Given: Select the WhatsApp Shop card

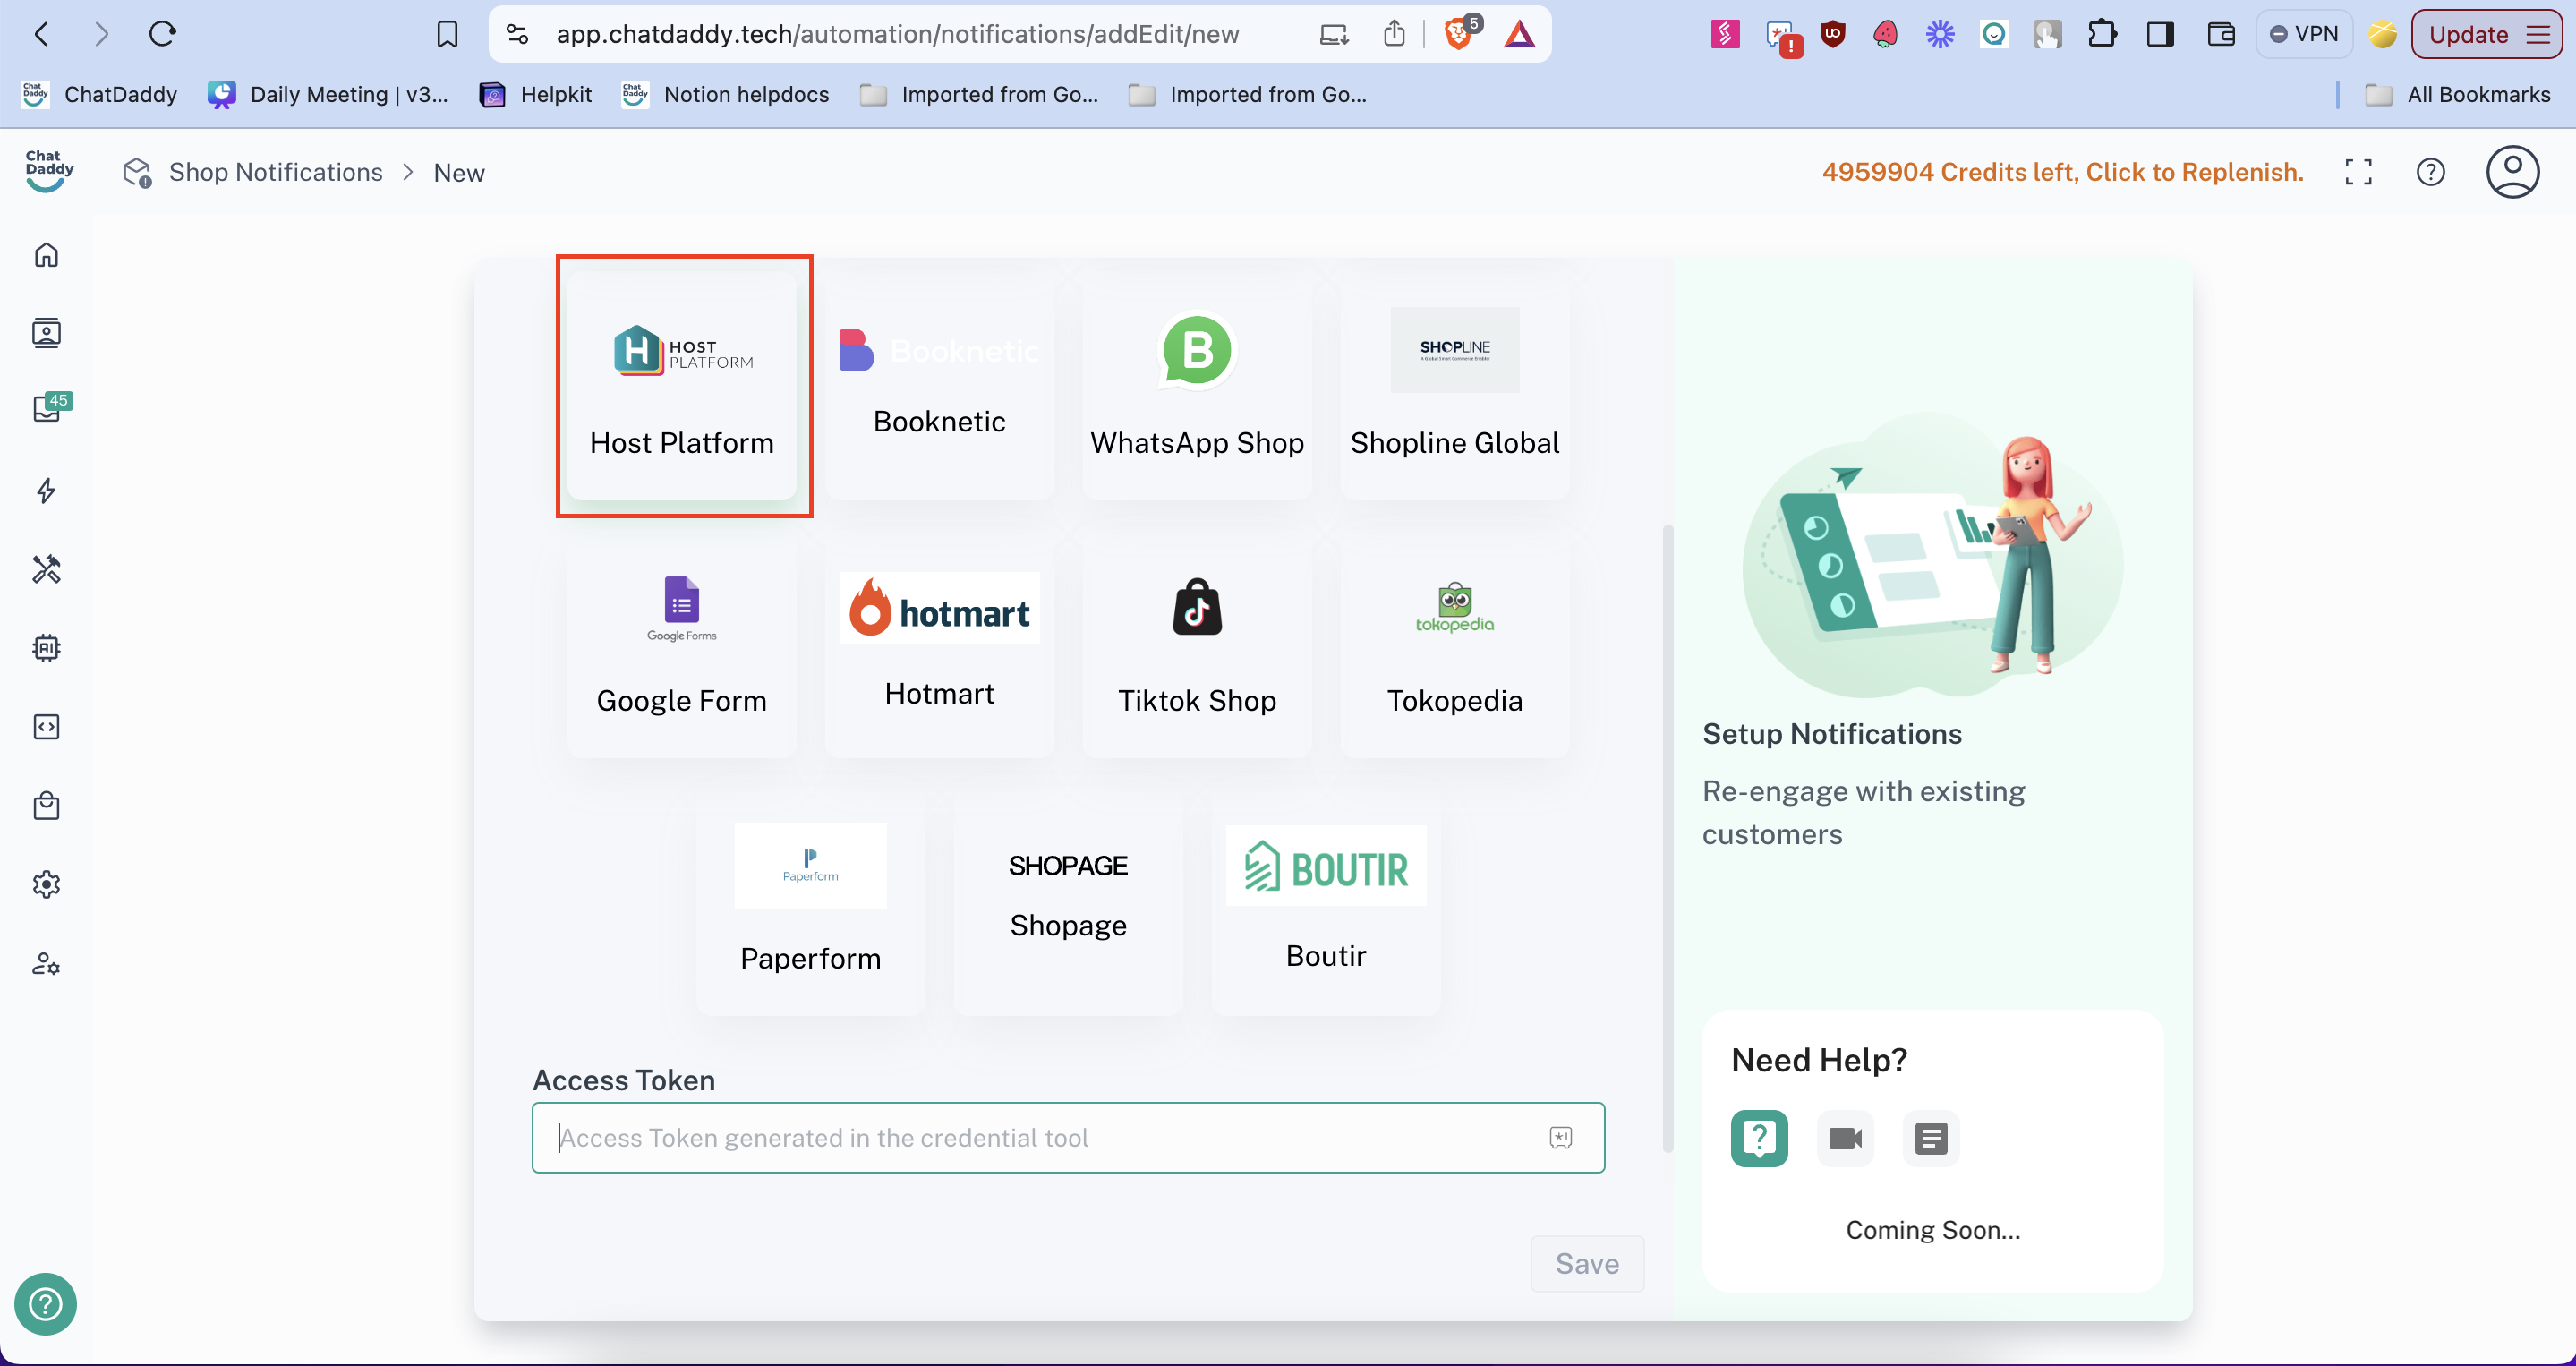Looking at the screenshot, I should tap(1197, 386).
